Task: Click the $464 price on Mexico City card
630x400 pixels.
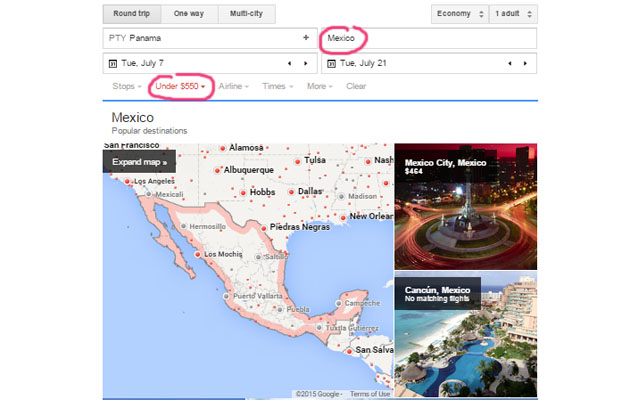Action: pyautogui.click(x=413, y=171)
